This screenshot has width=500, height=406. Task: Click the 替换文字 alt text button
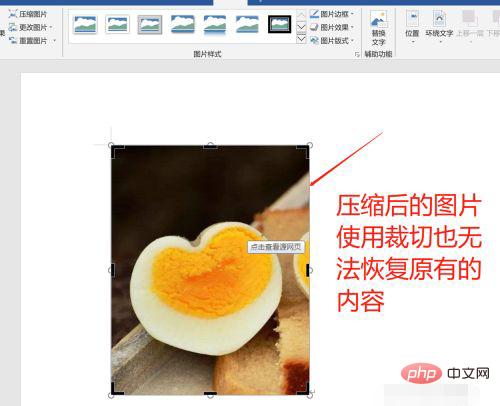tap(379, 28)
